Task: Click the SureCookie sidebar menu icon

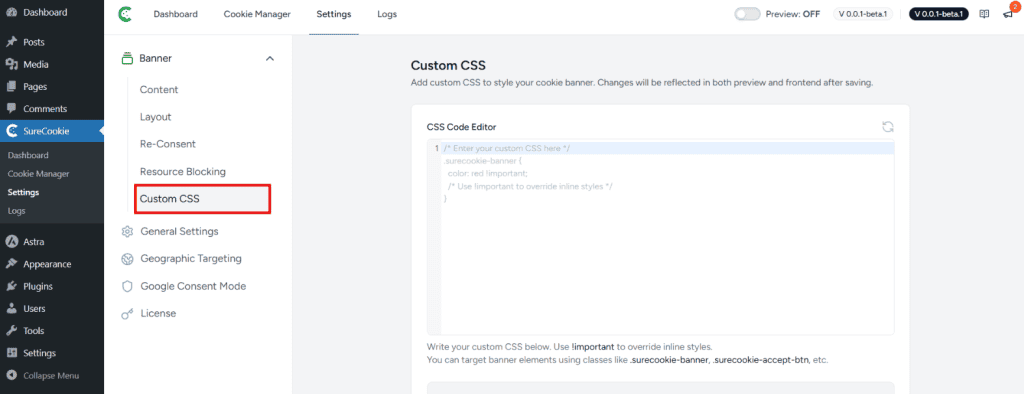Action: pyautogui.click(x=11, y=131)
